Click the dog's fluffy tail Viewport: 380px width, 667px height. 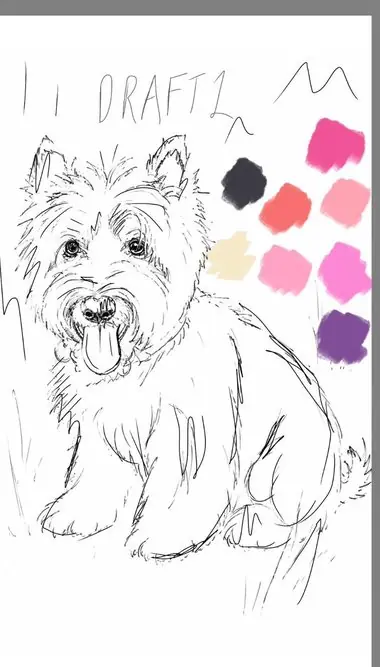coord(354,469)
